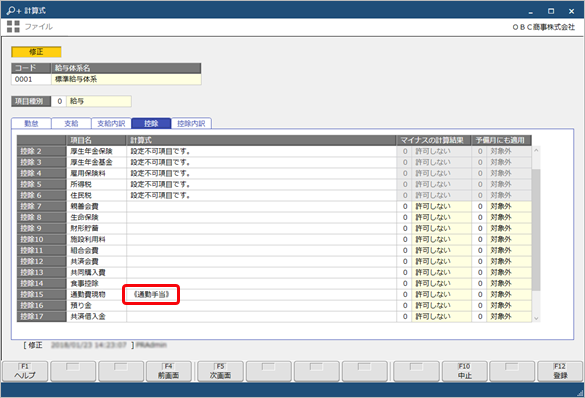Click the コード field showing 0001
This screenshot has height=398, width=585.
coord(31,79)
